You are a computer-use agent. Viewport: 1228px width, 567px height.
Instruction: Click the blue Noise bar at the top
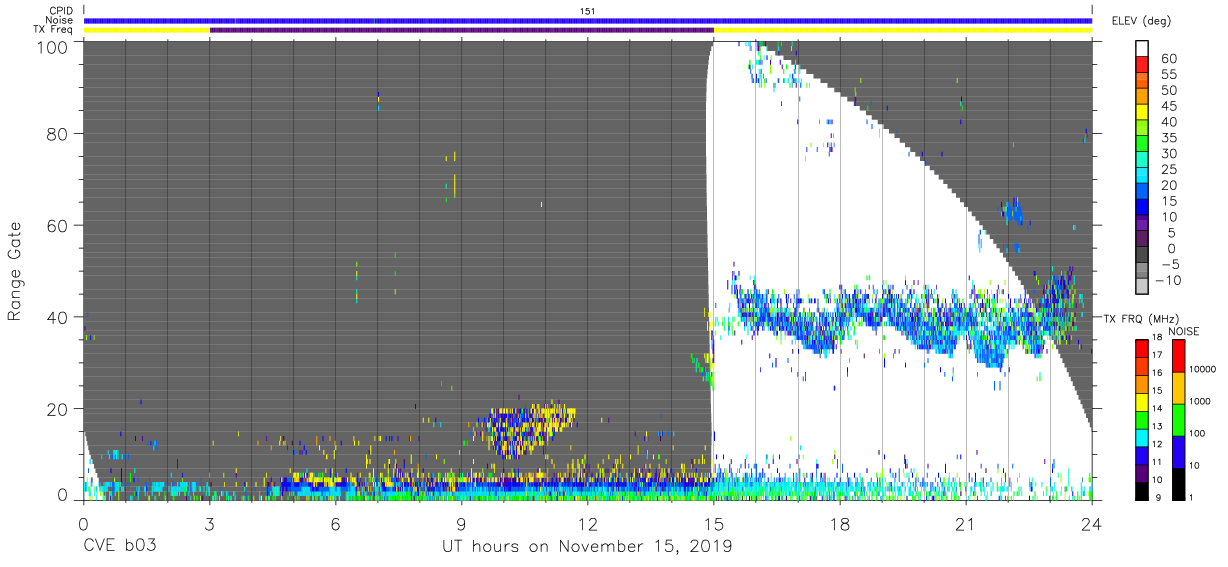click(588, 20)
